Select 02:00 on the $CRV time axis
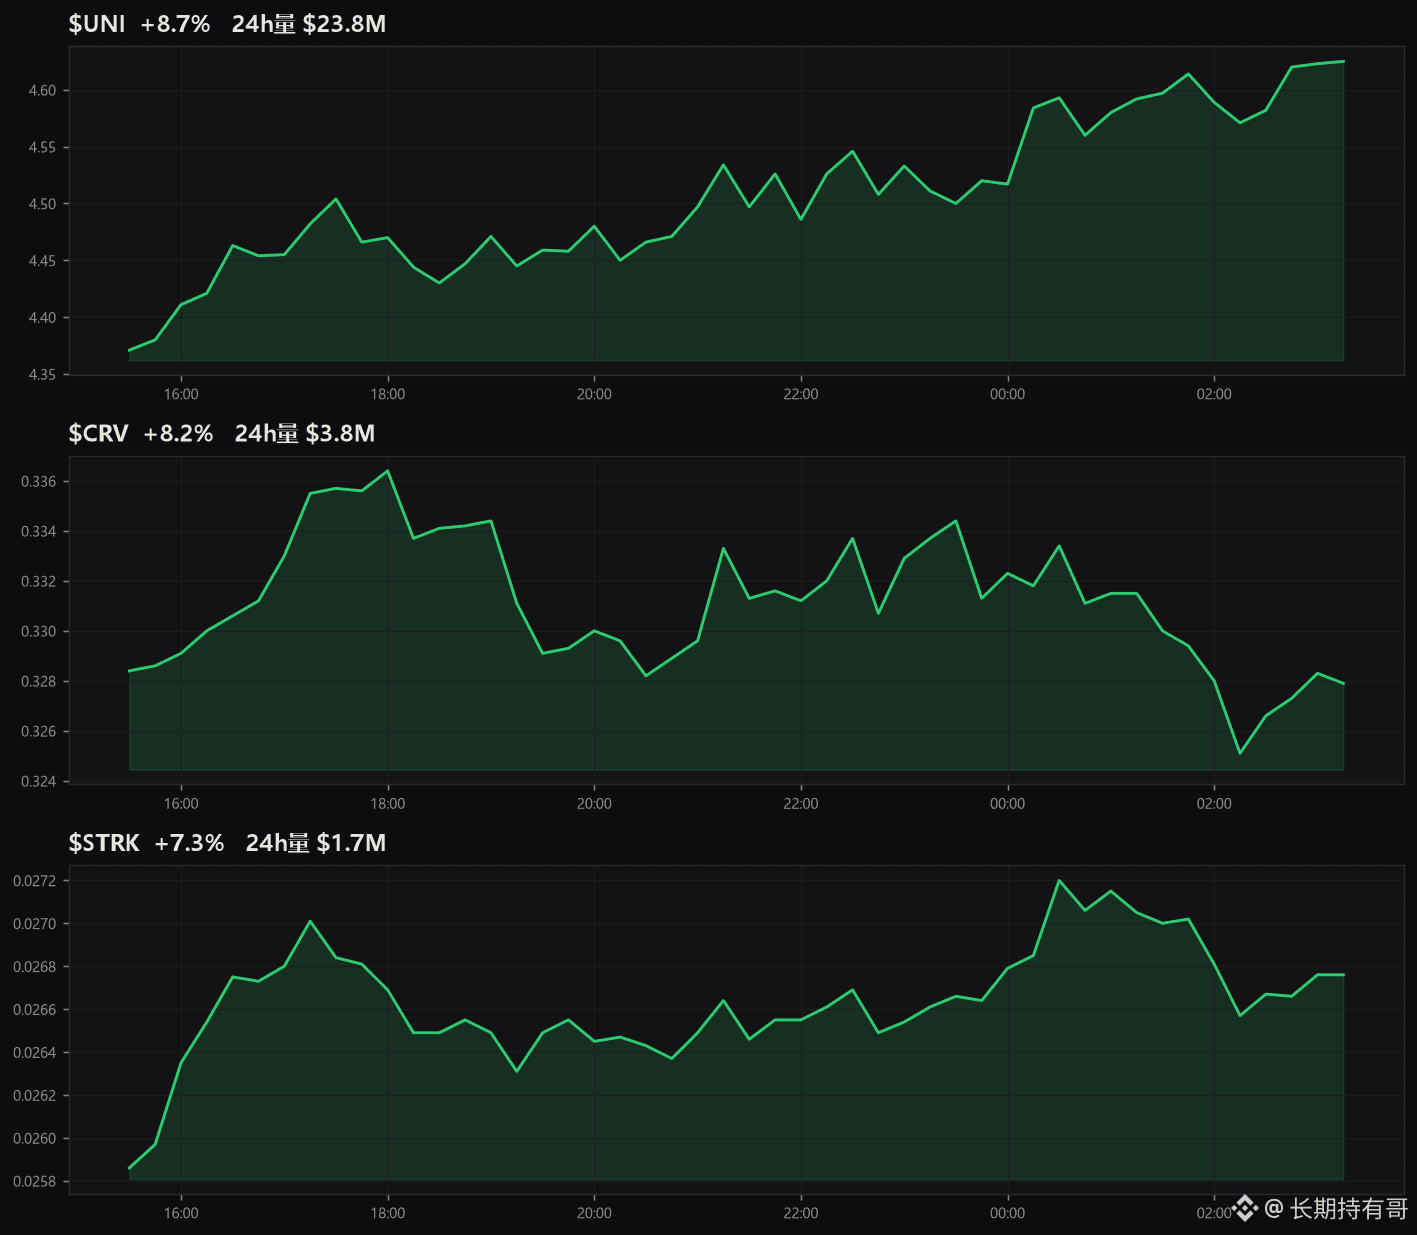 1214,804
